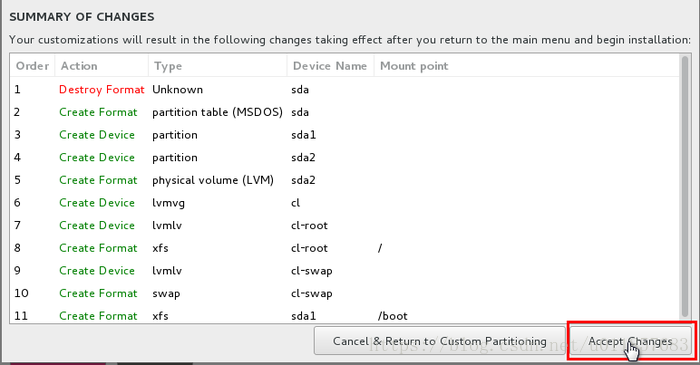This screenshot has width=700, height=365.
Task: Click the Type column header
Action: (217, 66)
